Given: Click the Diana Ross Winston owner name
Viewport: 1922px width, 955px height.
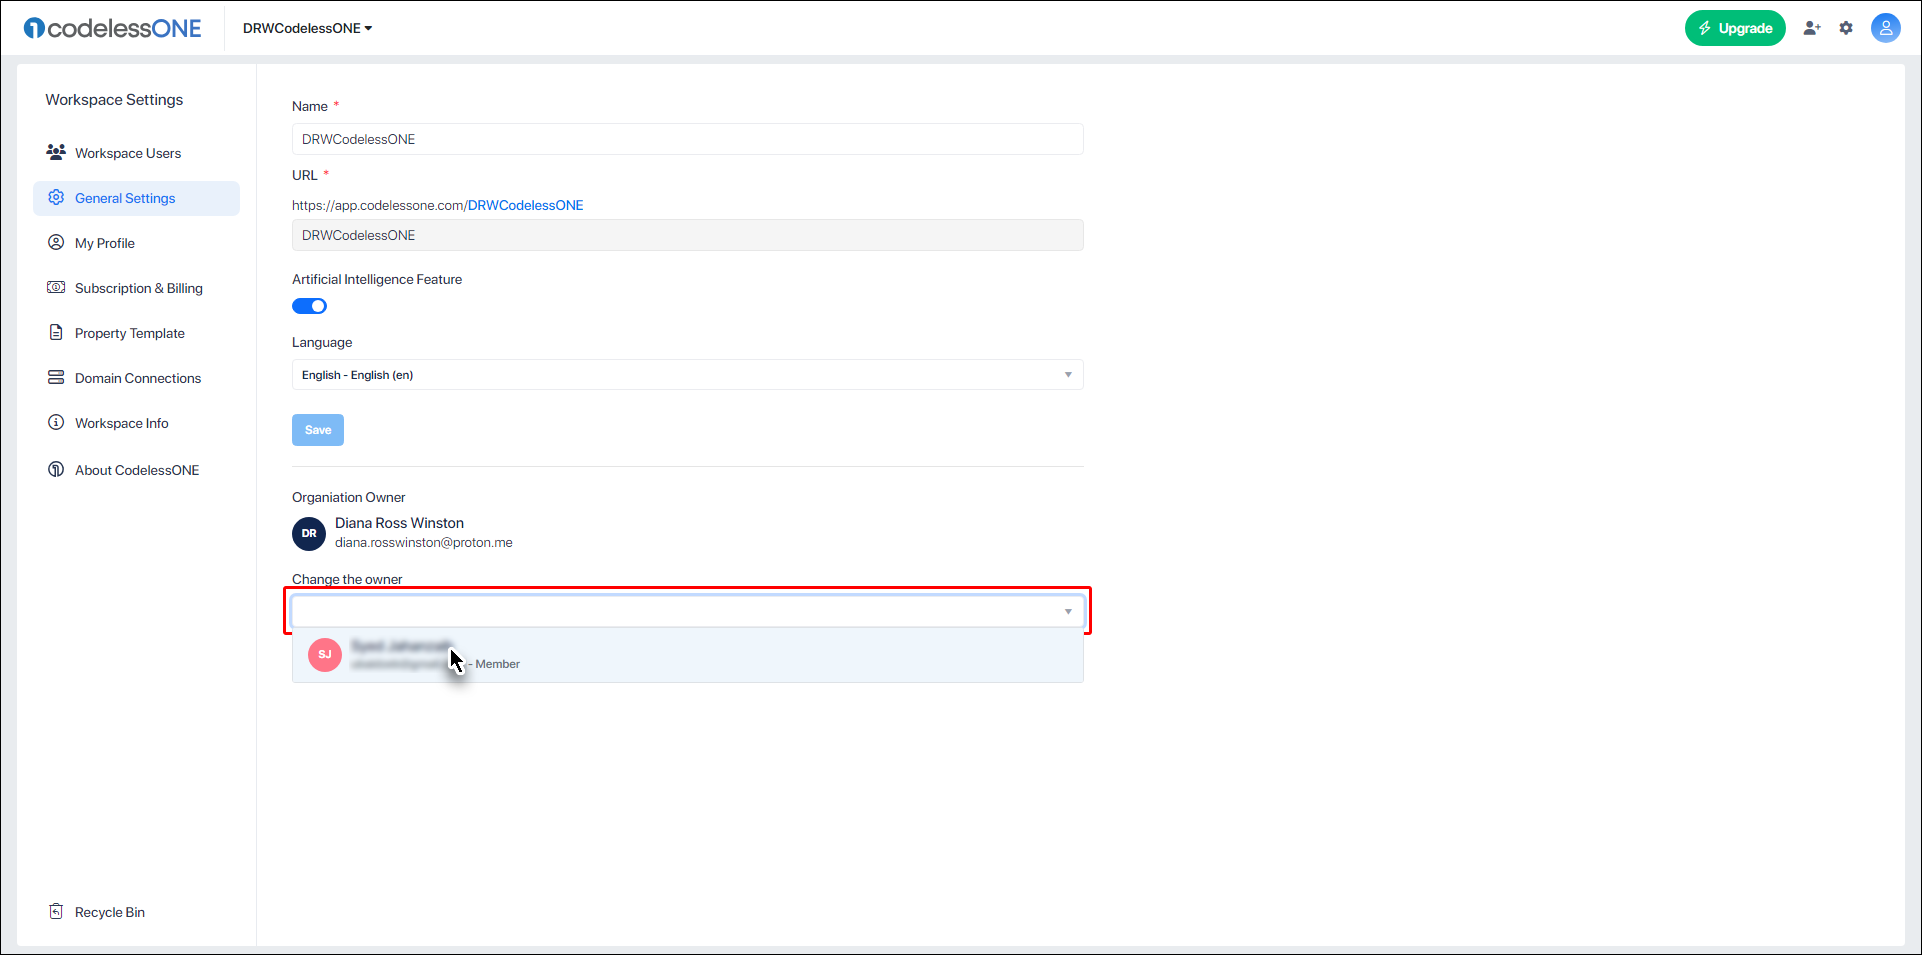Looking at the screenshot, I should point(399,523).
